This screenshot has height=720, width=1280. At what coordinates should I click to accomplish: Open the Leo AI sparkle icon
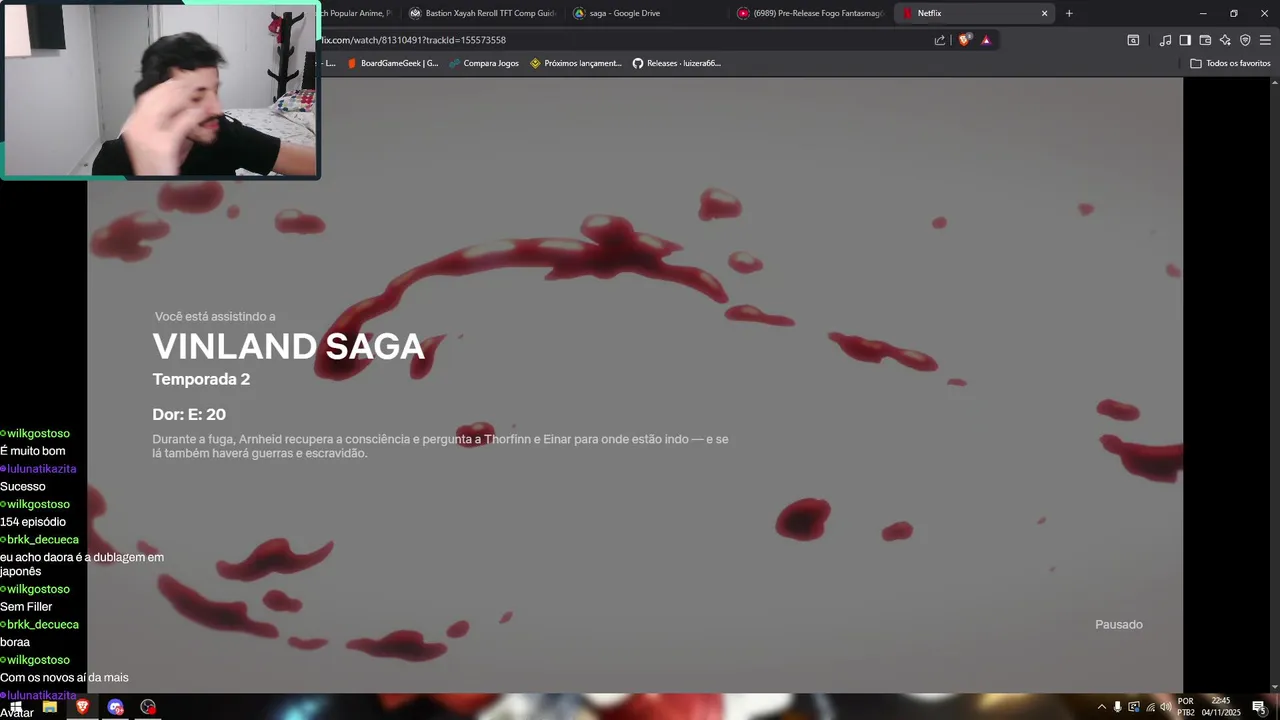click(1225, 40)
